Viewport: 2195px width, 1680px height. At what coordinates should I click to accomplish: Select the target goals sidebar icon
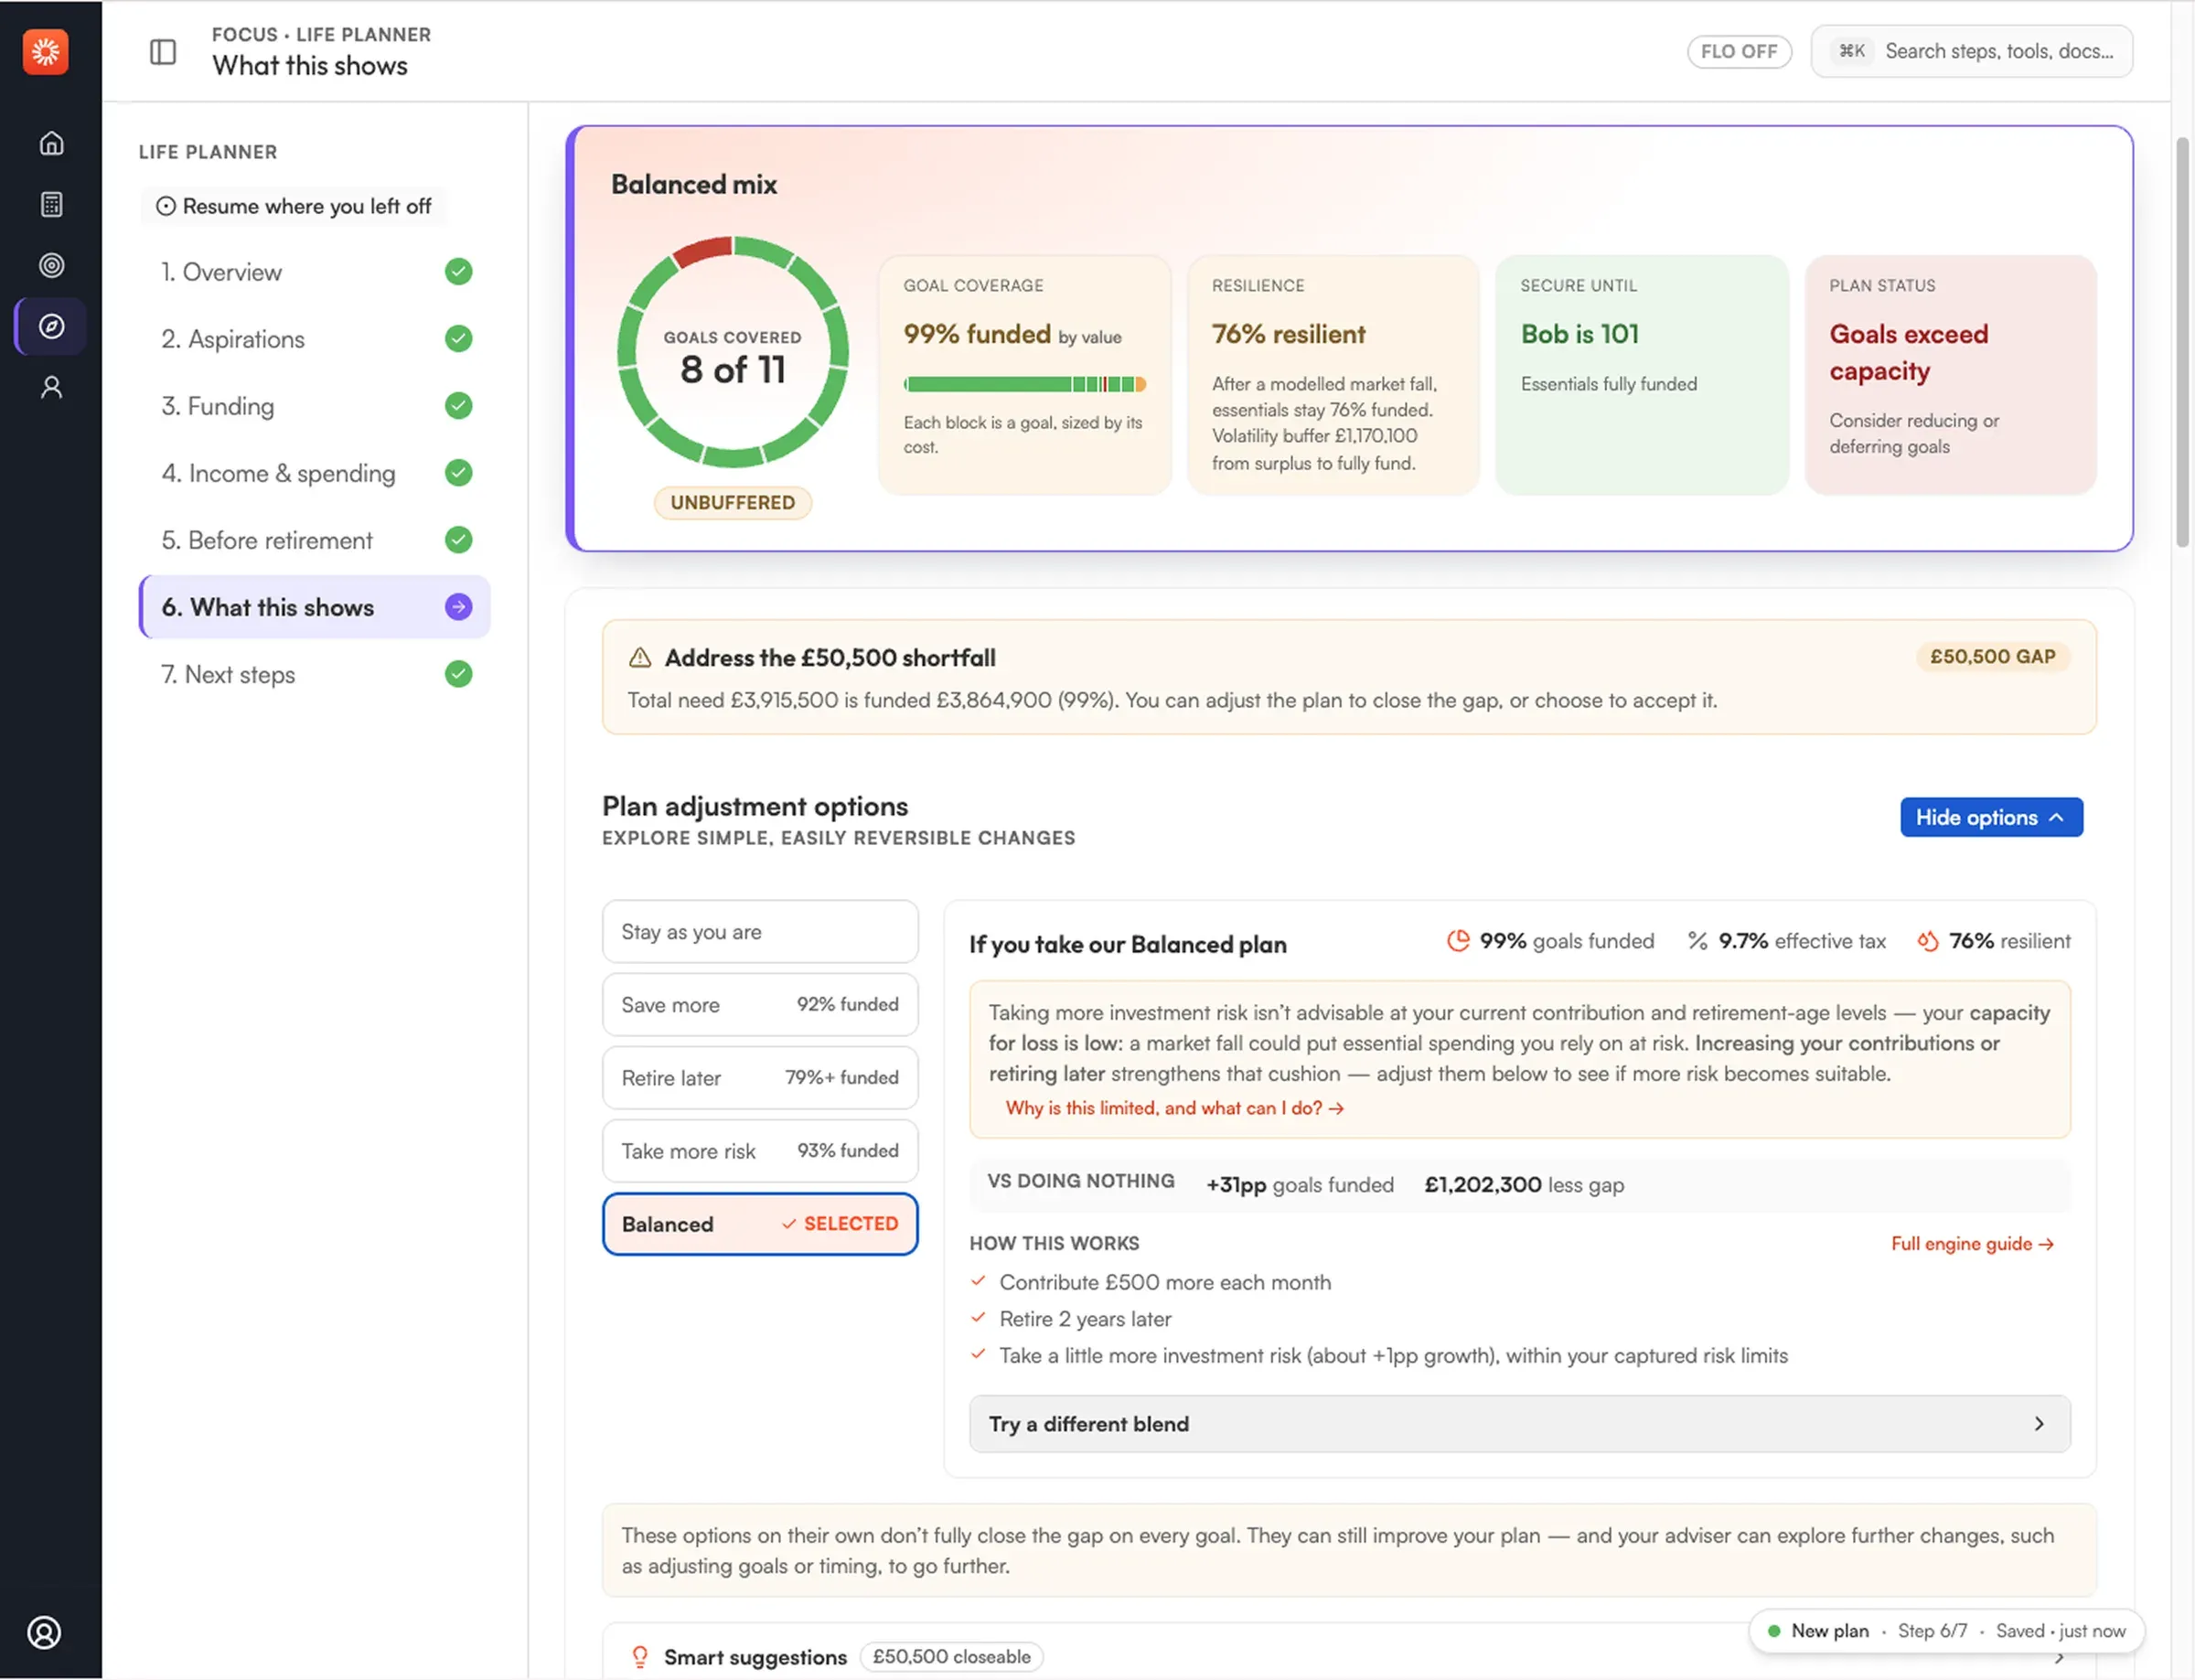(x=51, y=265)
